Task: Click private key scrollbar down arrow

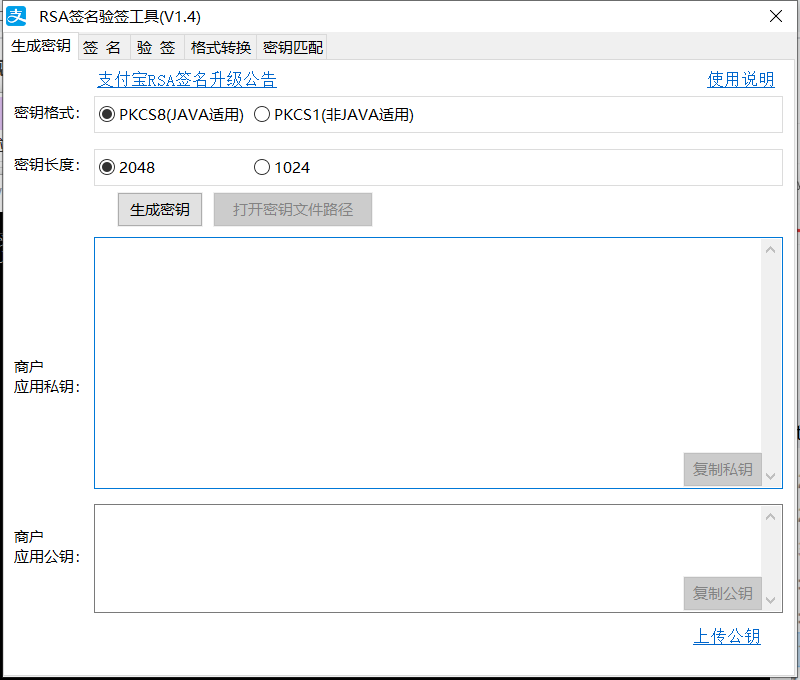Action: point(771,476)
